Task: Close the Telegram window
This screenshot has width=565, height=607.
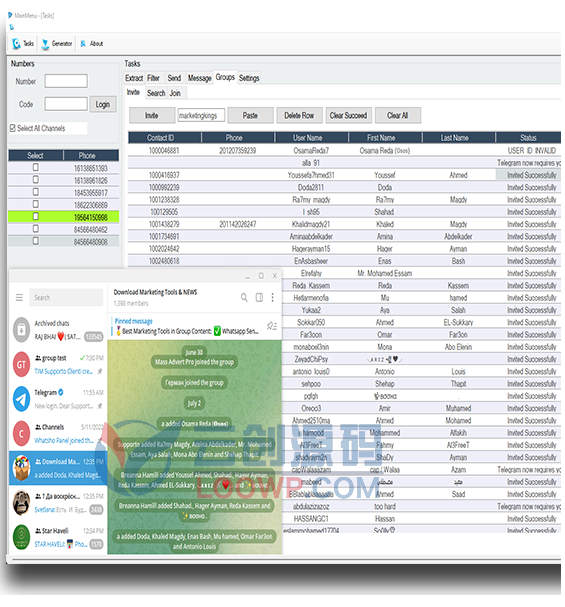Action: 274,276
